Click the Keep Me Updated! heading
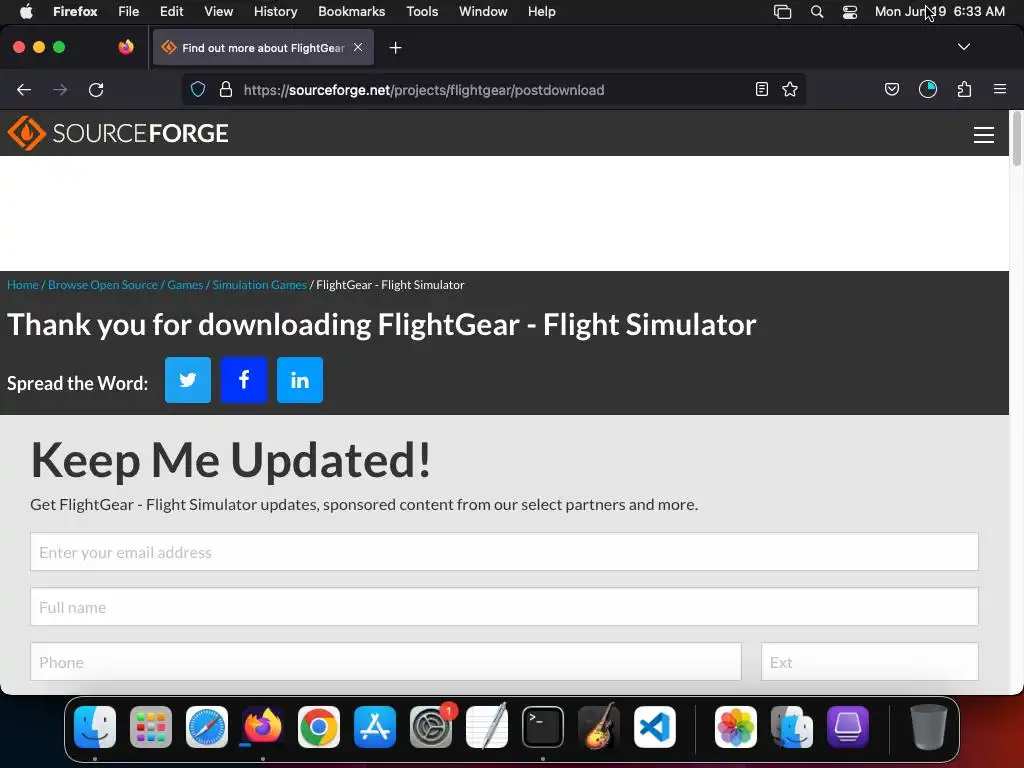Image resolution: width=1024 pixels, height=768 pixels. 231,460
